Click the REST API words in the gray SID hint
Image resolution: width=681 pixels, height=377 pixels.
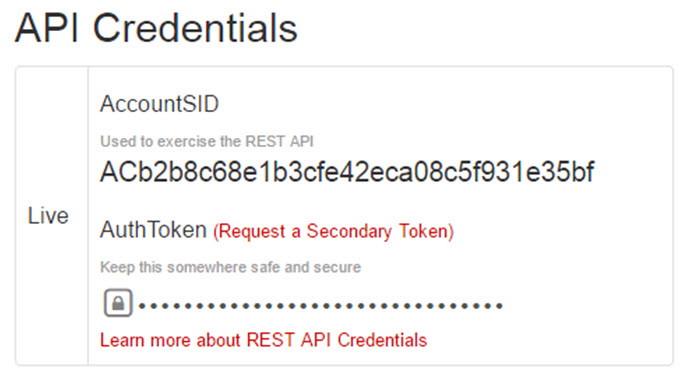(279, 142)
